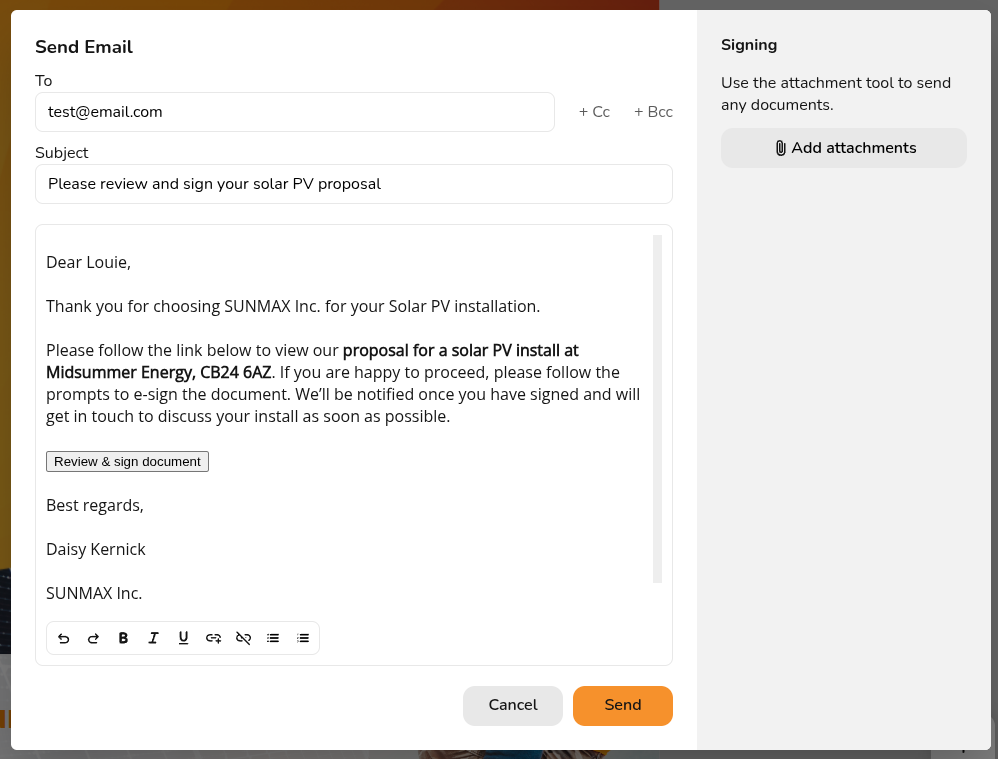Click the To email address field
The image size is (998, 759).
(295, 112)
